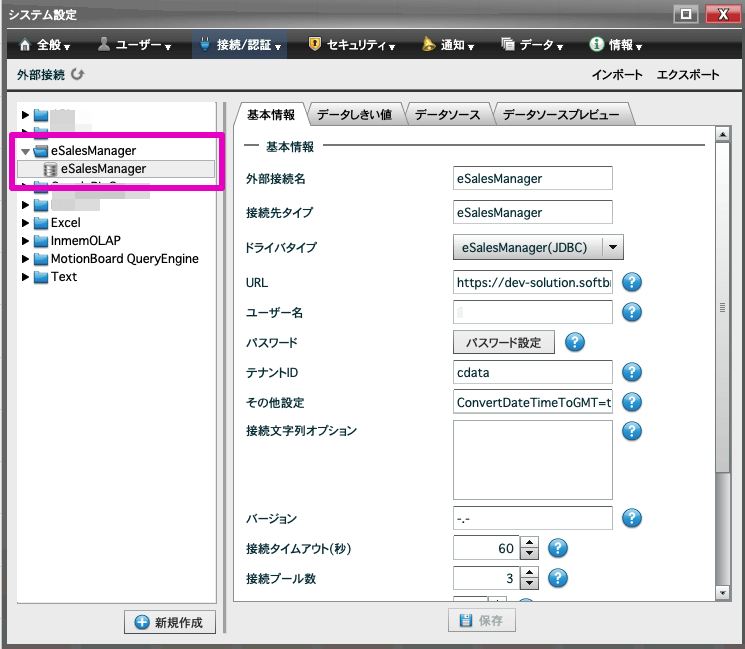This screenshot has width=745, height=649.
Task: Open help for 接続タイムアウト(秒)
Action: (558, 548)
